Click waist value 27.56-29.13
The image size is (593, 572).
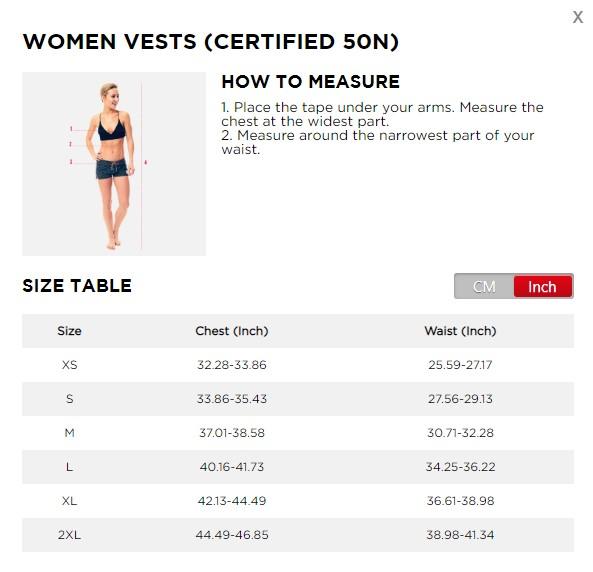point(460,399)
